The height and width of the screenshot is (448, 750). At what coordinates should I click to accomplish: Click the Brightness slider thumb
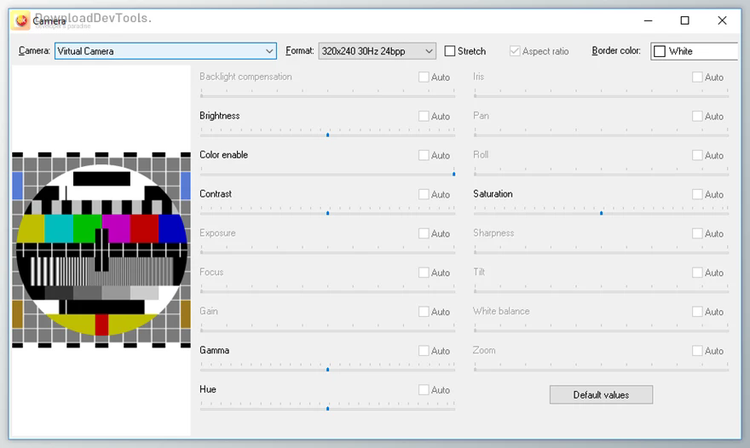point(328,135)
